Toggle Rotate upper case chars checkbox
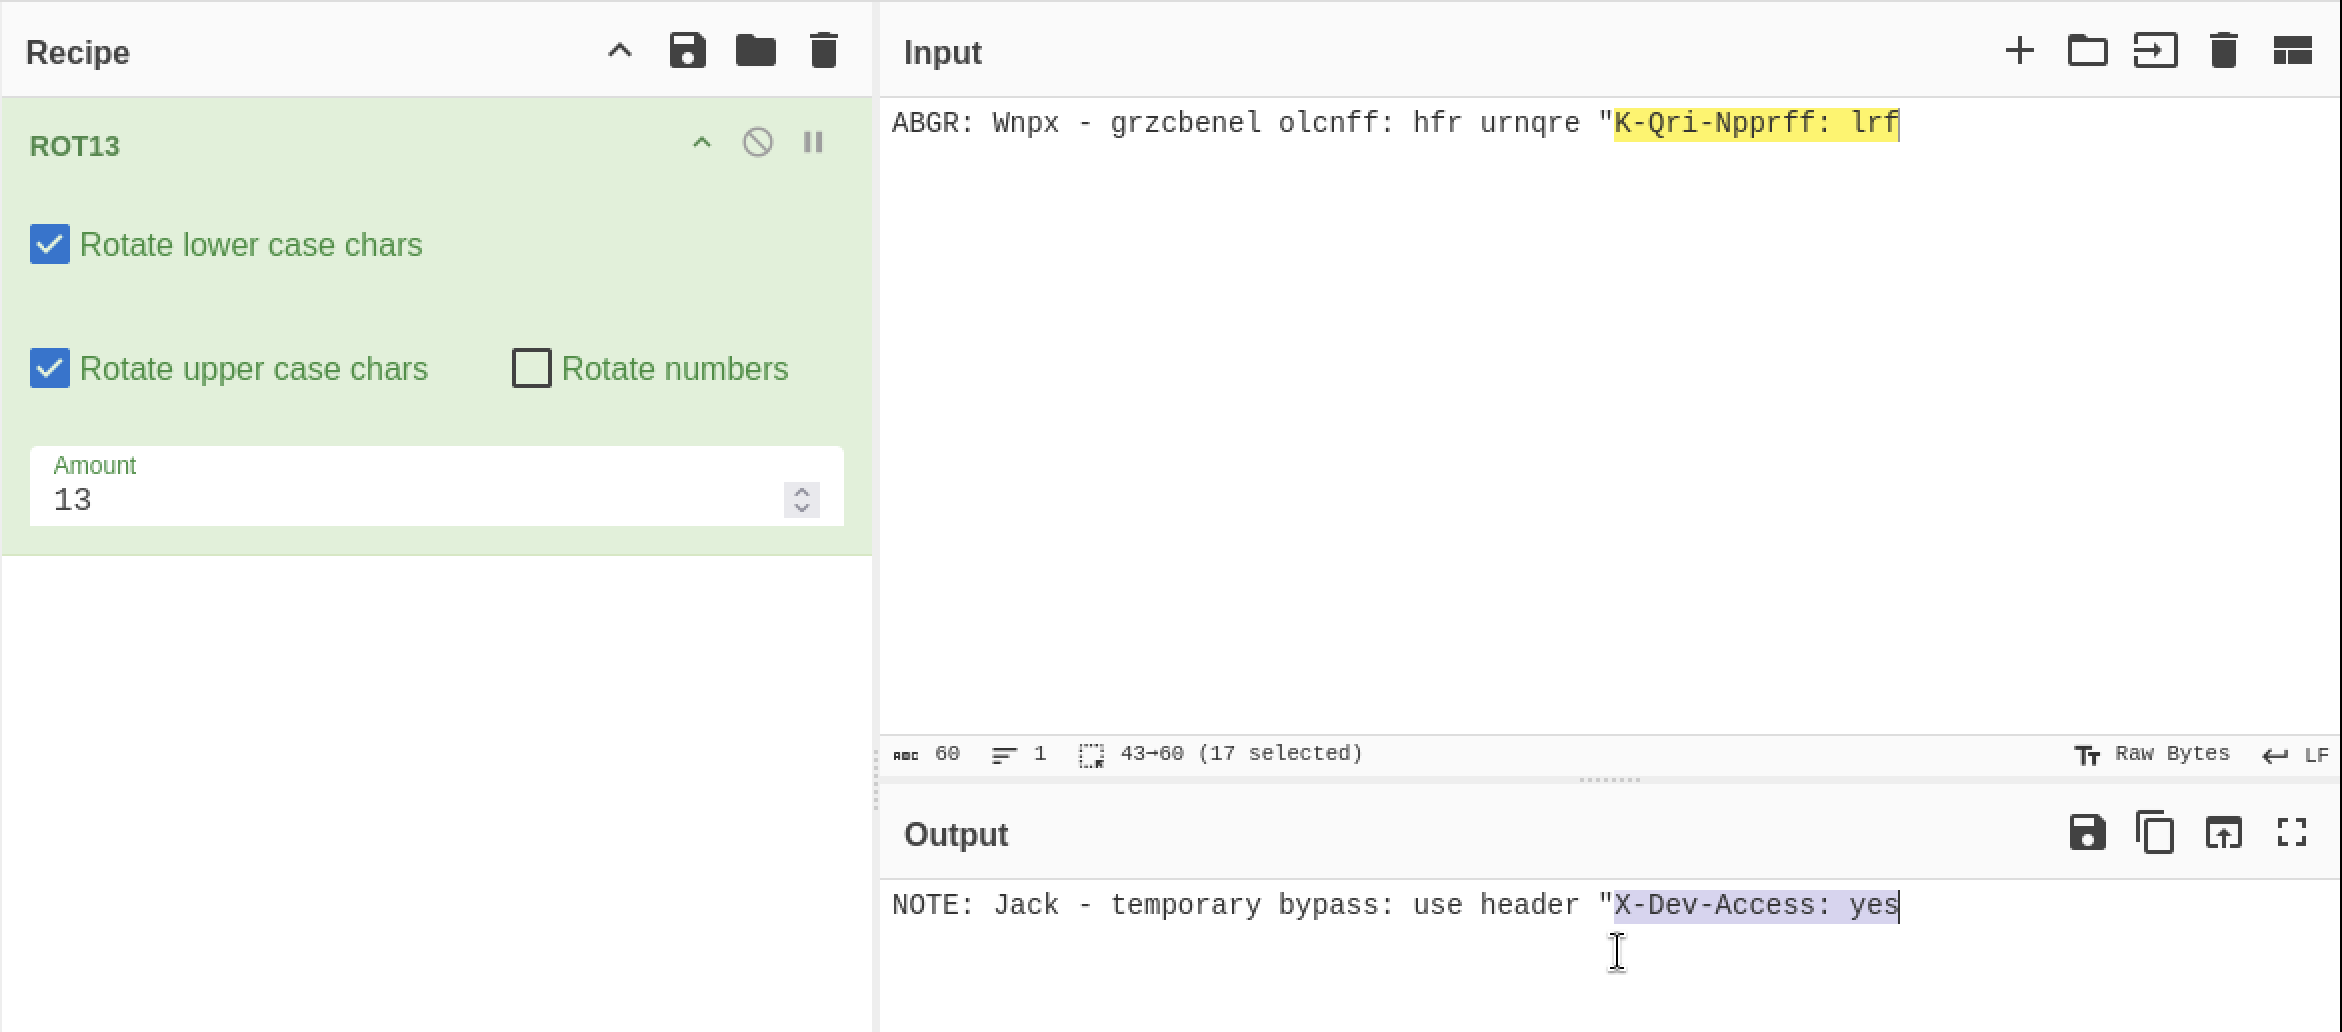Image resolution: width=2342 pixels, height=1032 pixels. click(x=50, y=369)
